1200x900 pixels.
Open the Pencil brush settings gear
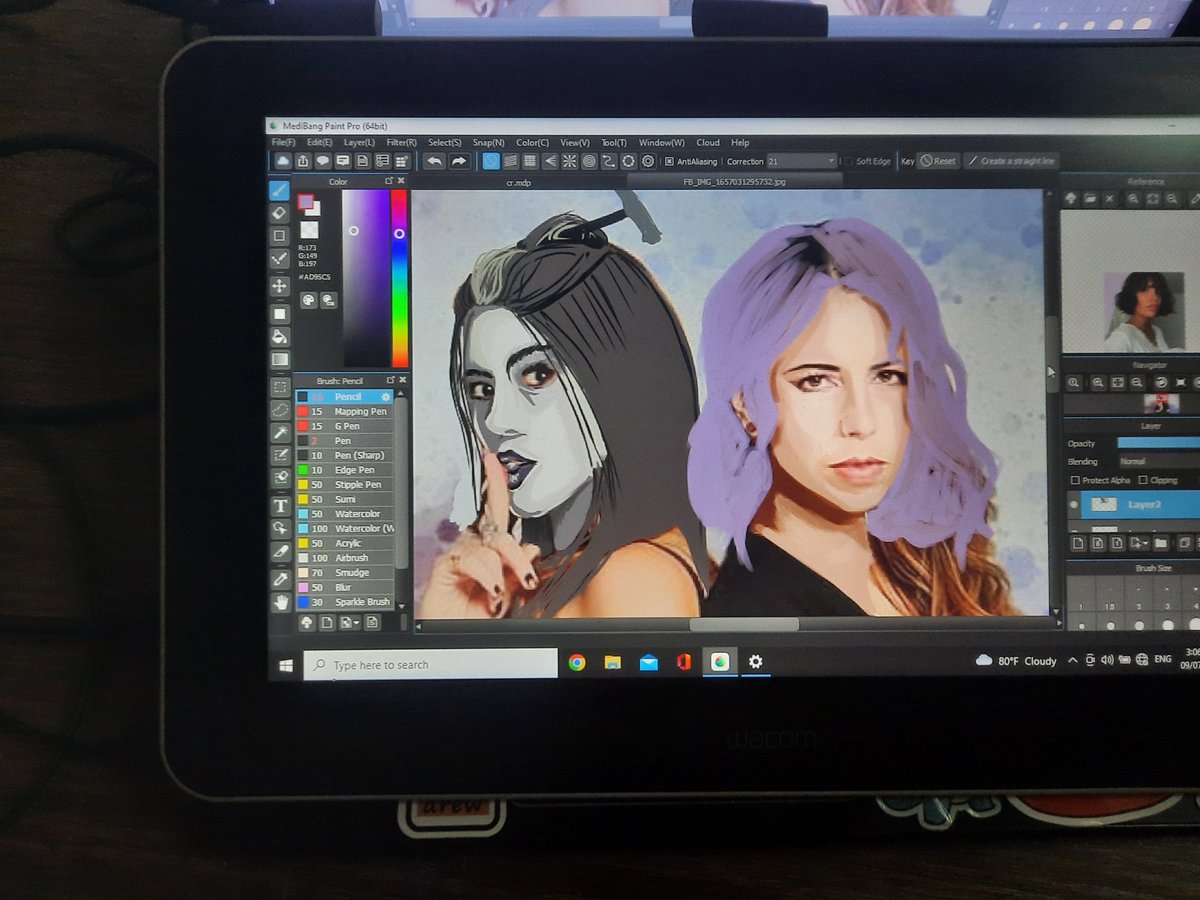coord(386,397)
